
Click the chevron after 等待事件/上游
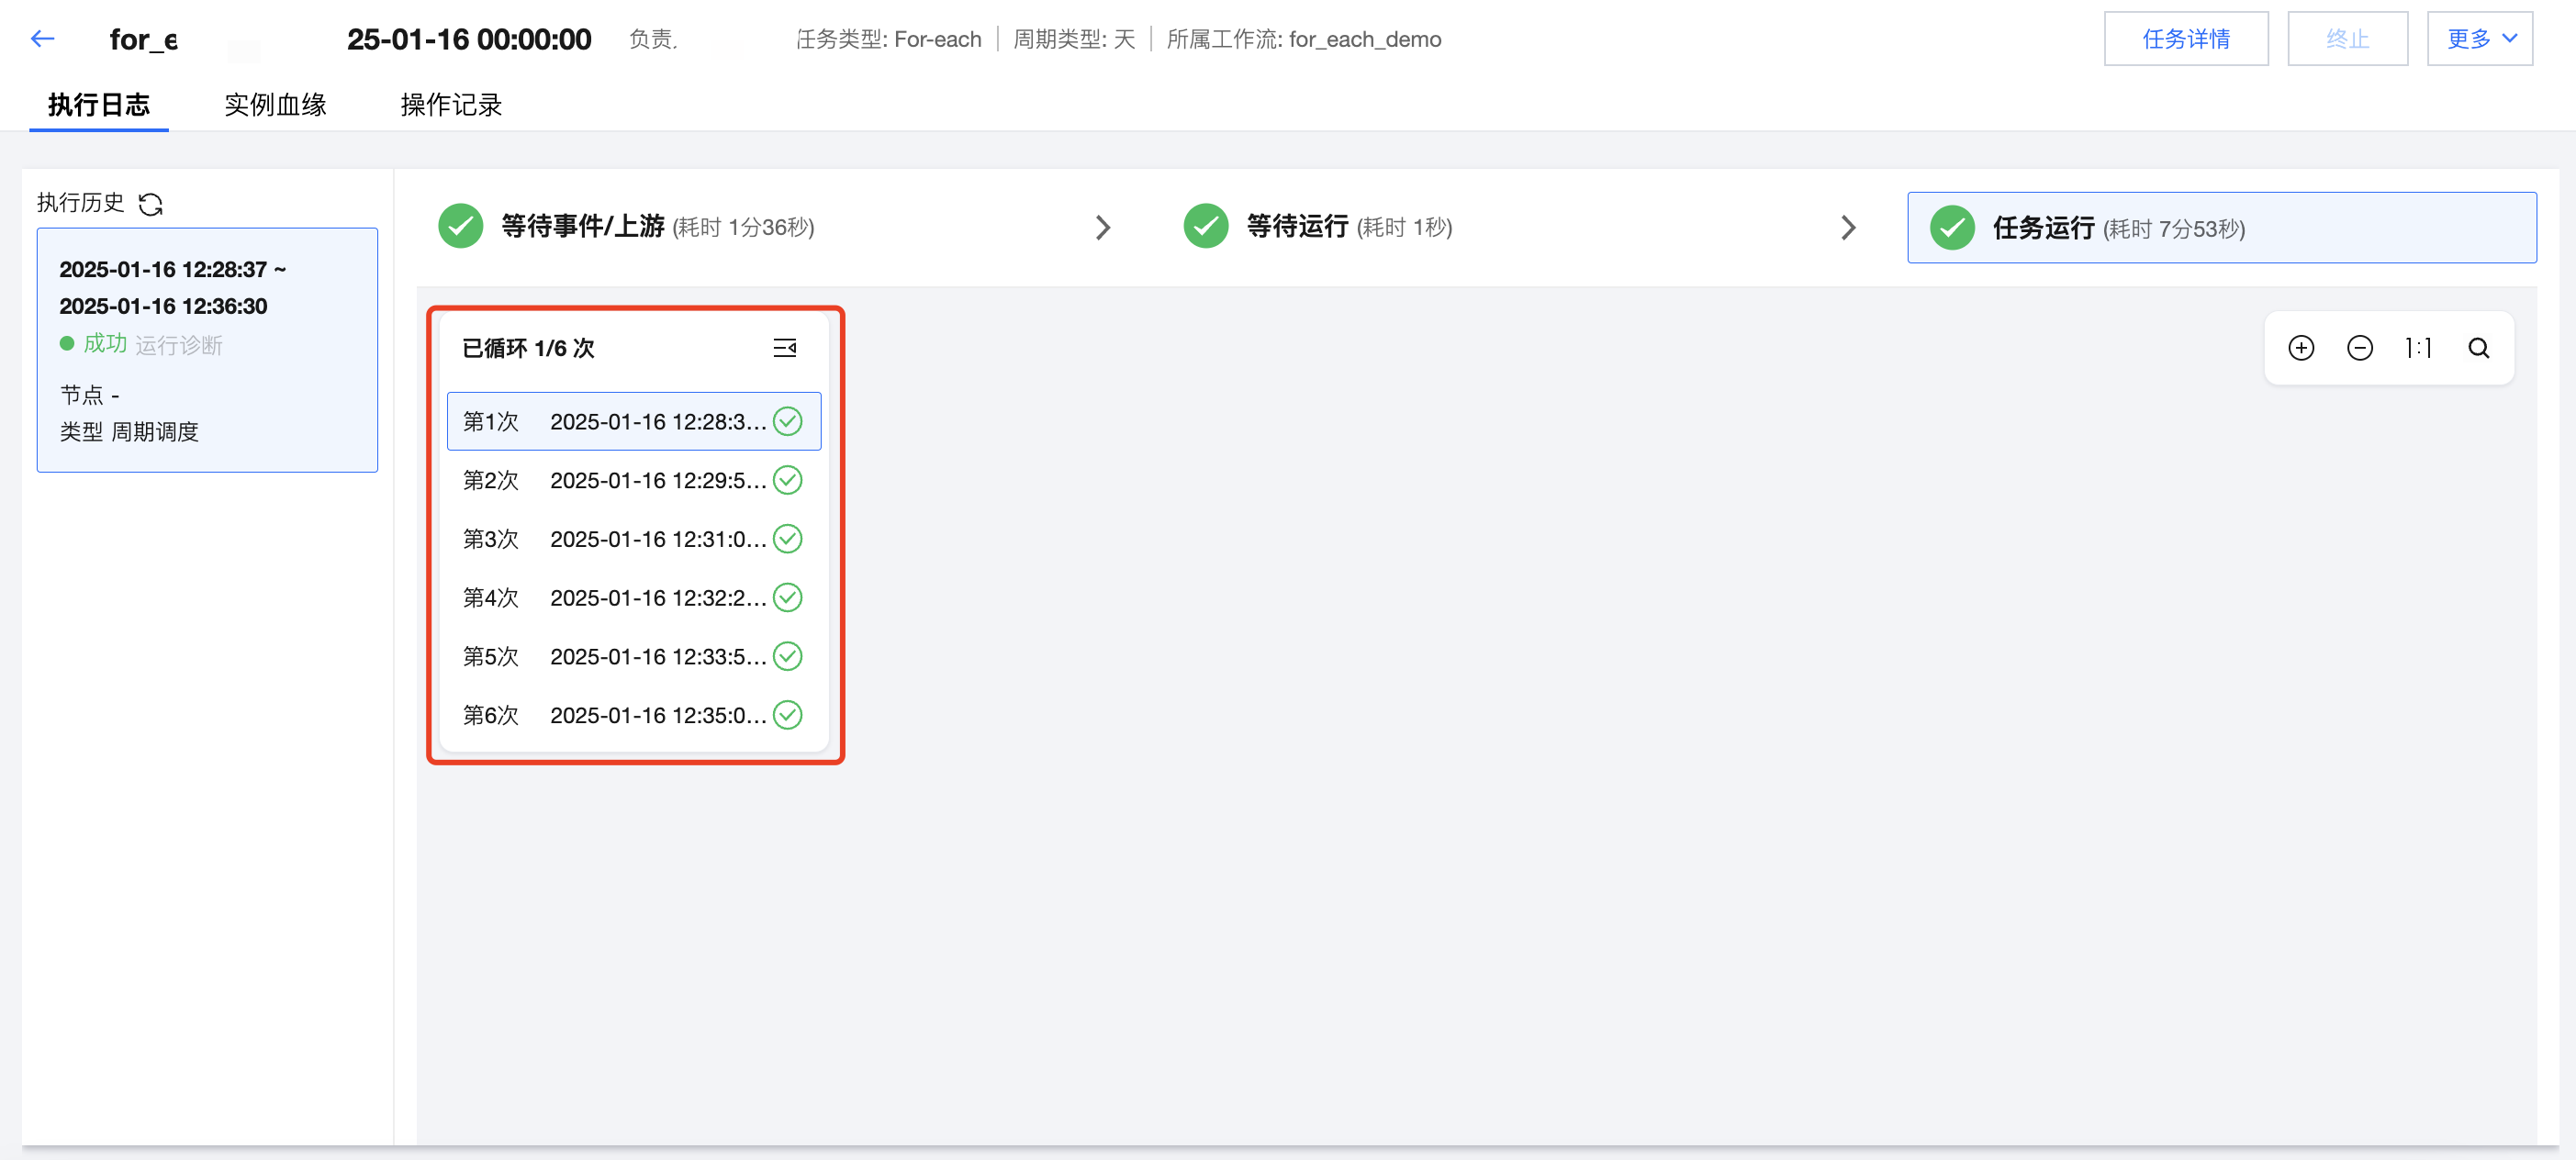(x=1102, y=228)
